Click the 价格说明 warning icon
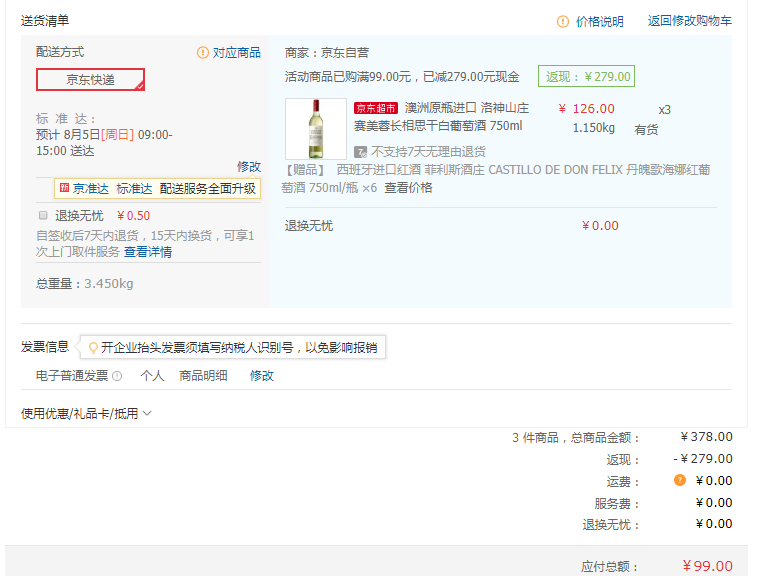The image size is (760, 576). tap(562, 21)
